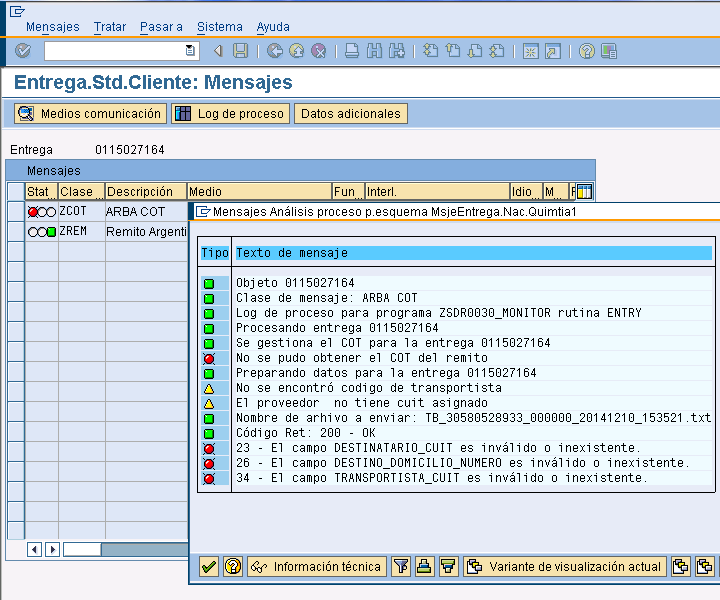Click the Next page icon
The height and width of the screenshot is (600, 720).
coord(475,50)
